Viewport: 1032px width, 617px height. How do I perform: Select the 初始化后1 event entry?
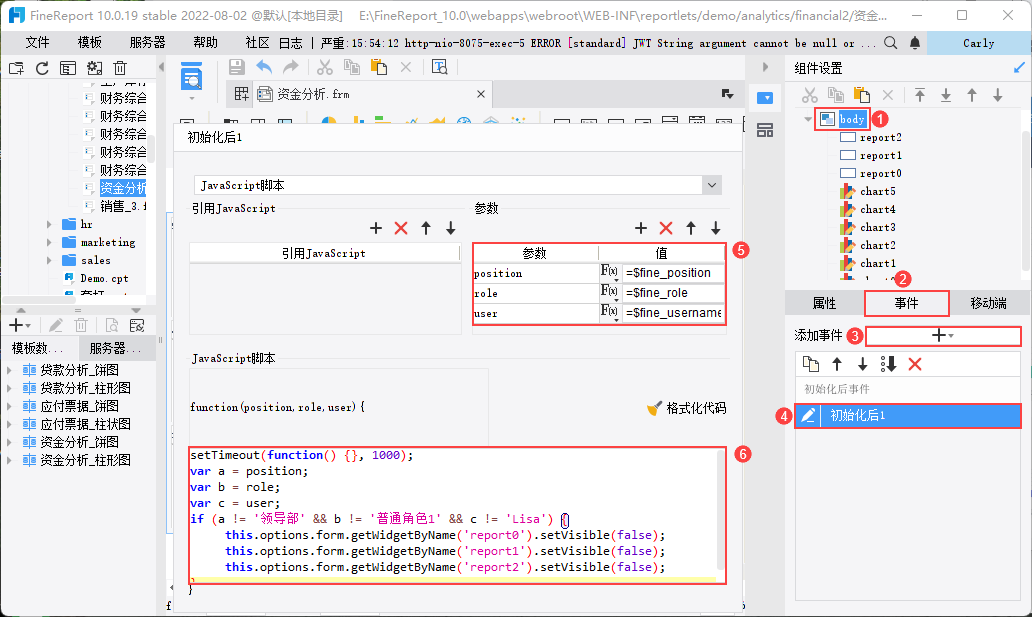coord(908,416)
